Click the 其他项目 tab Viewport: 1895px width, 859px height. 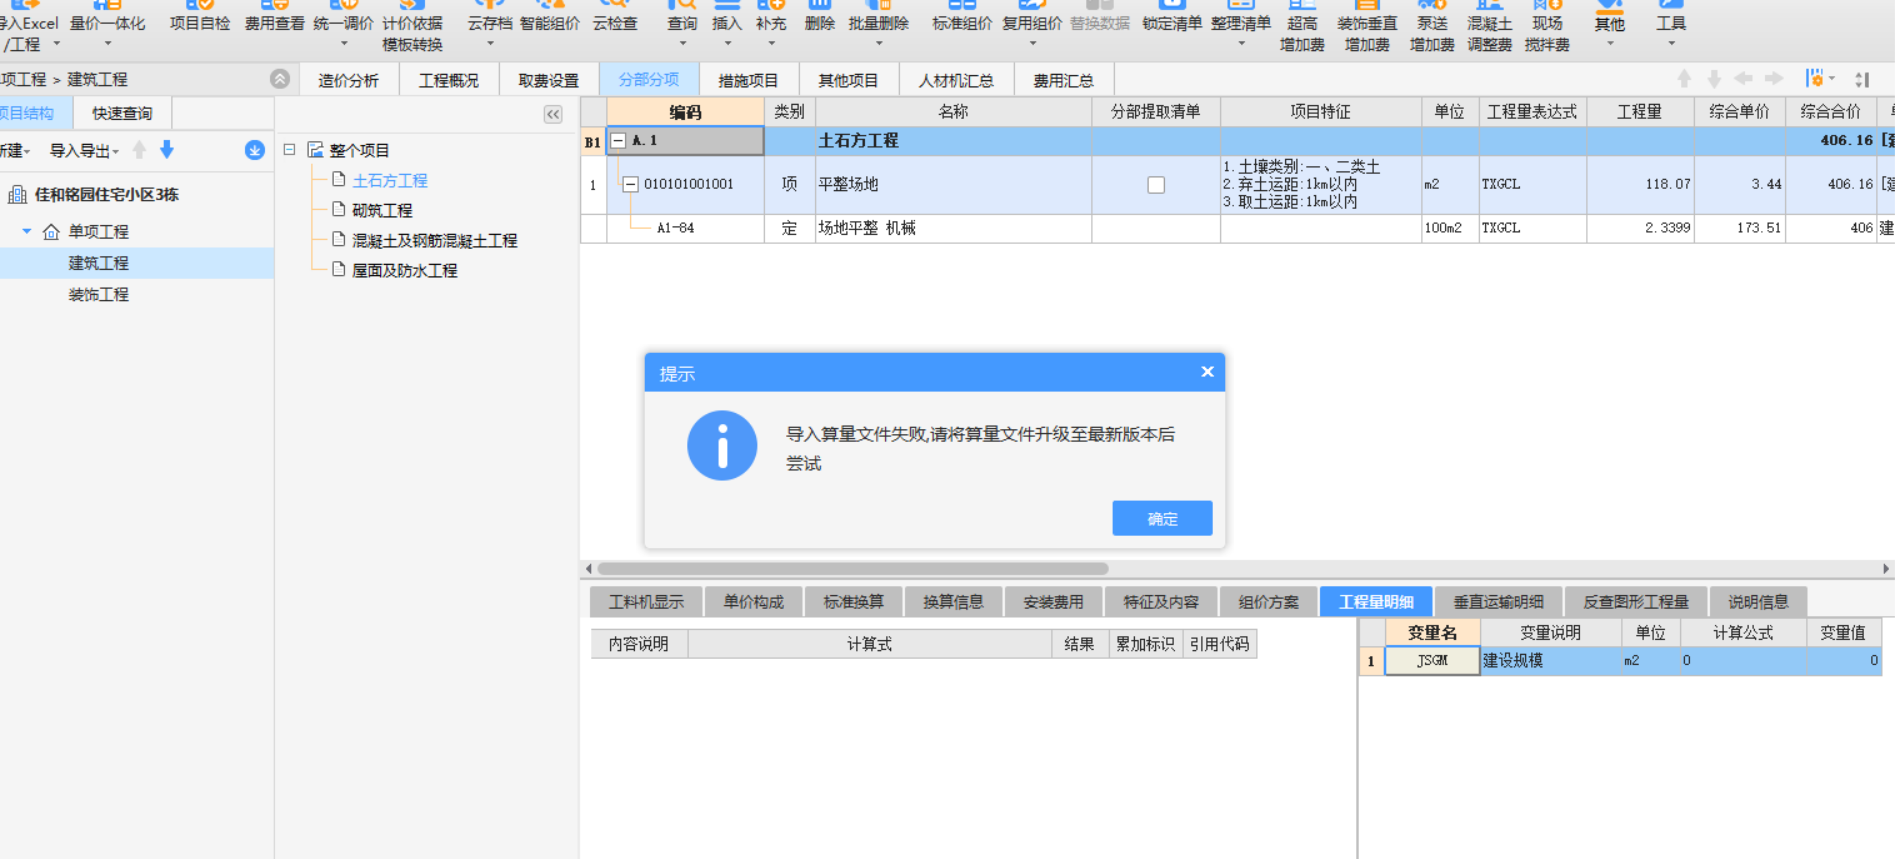pos(848,80)
